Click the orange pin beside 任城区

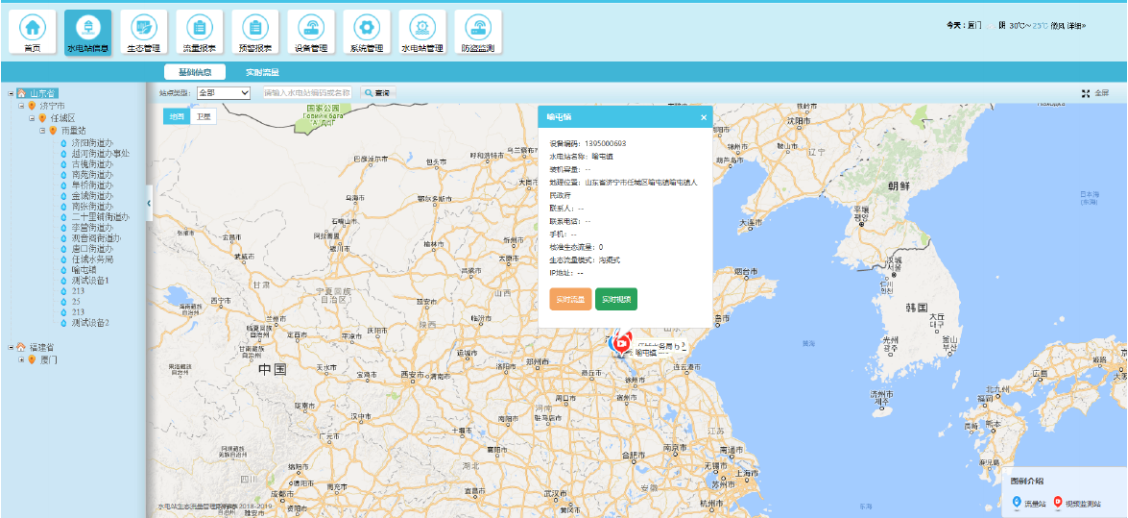[x=42, y=118]
